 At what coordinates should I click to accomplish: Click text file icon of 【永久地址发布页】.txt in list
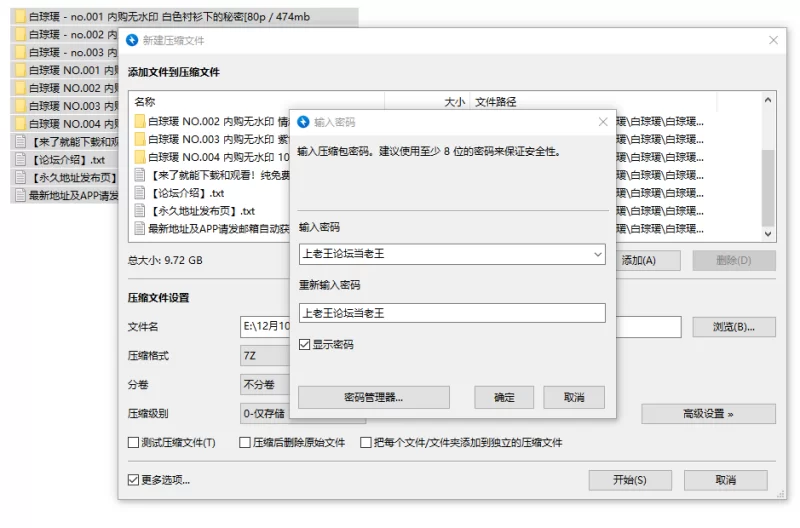(140, 211)
